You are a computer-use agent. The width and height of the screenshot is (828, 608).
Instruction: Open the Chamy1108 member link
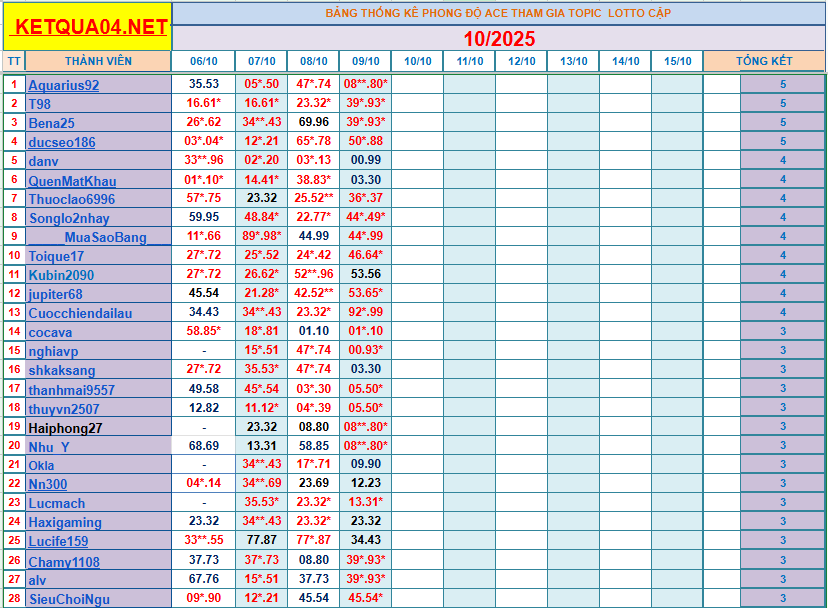pos(64,561)
